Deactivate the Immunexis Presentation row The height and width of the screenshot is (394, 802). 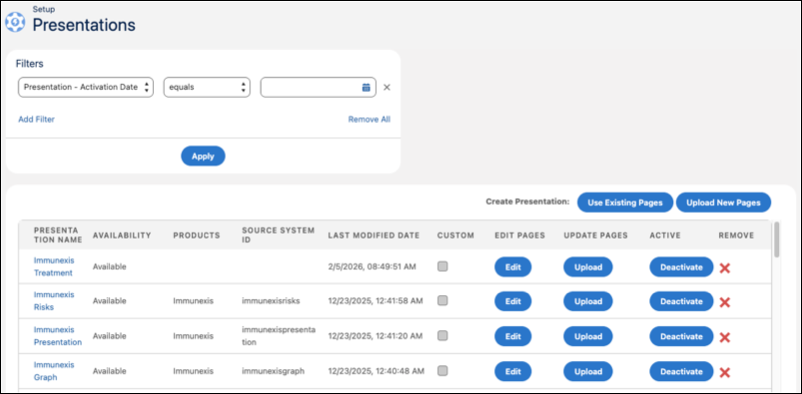tap(681, 336)
